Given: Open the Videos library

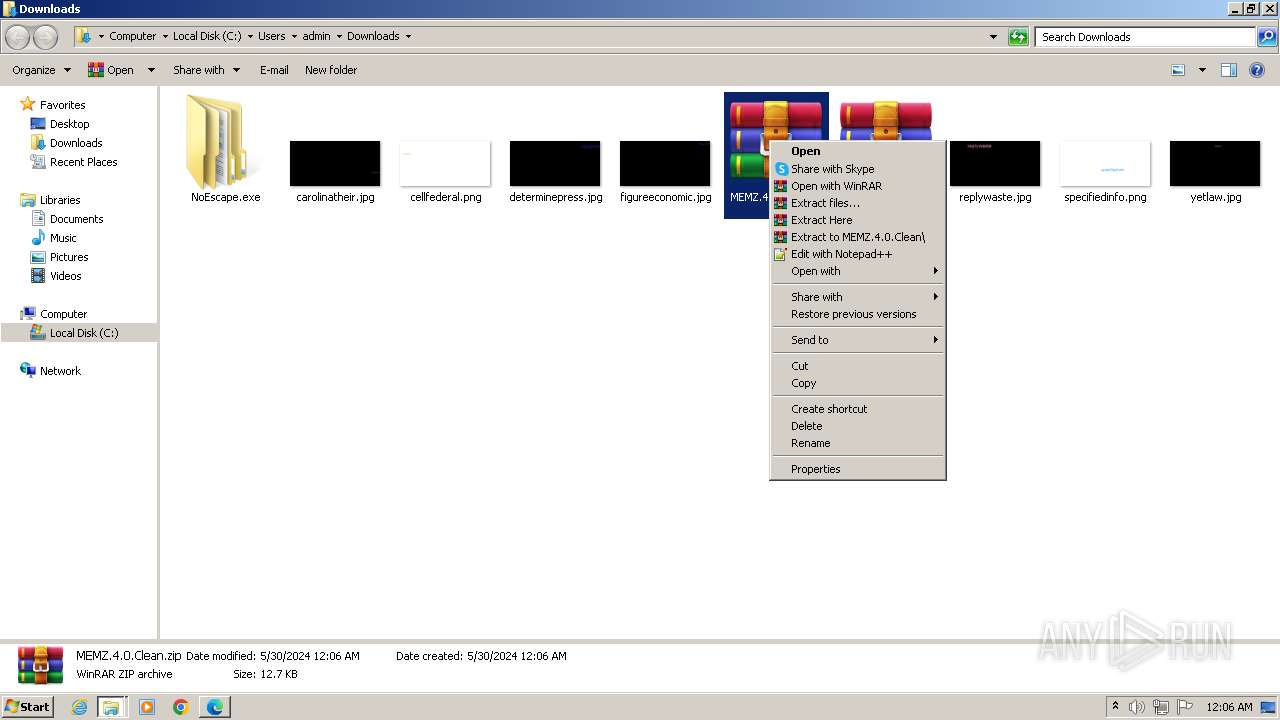Looking at the screenshot, I should click(x=65, y=276).
